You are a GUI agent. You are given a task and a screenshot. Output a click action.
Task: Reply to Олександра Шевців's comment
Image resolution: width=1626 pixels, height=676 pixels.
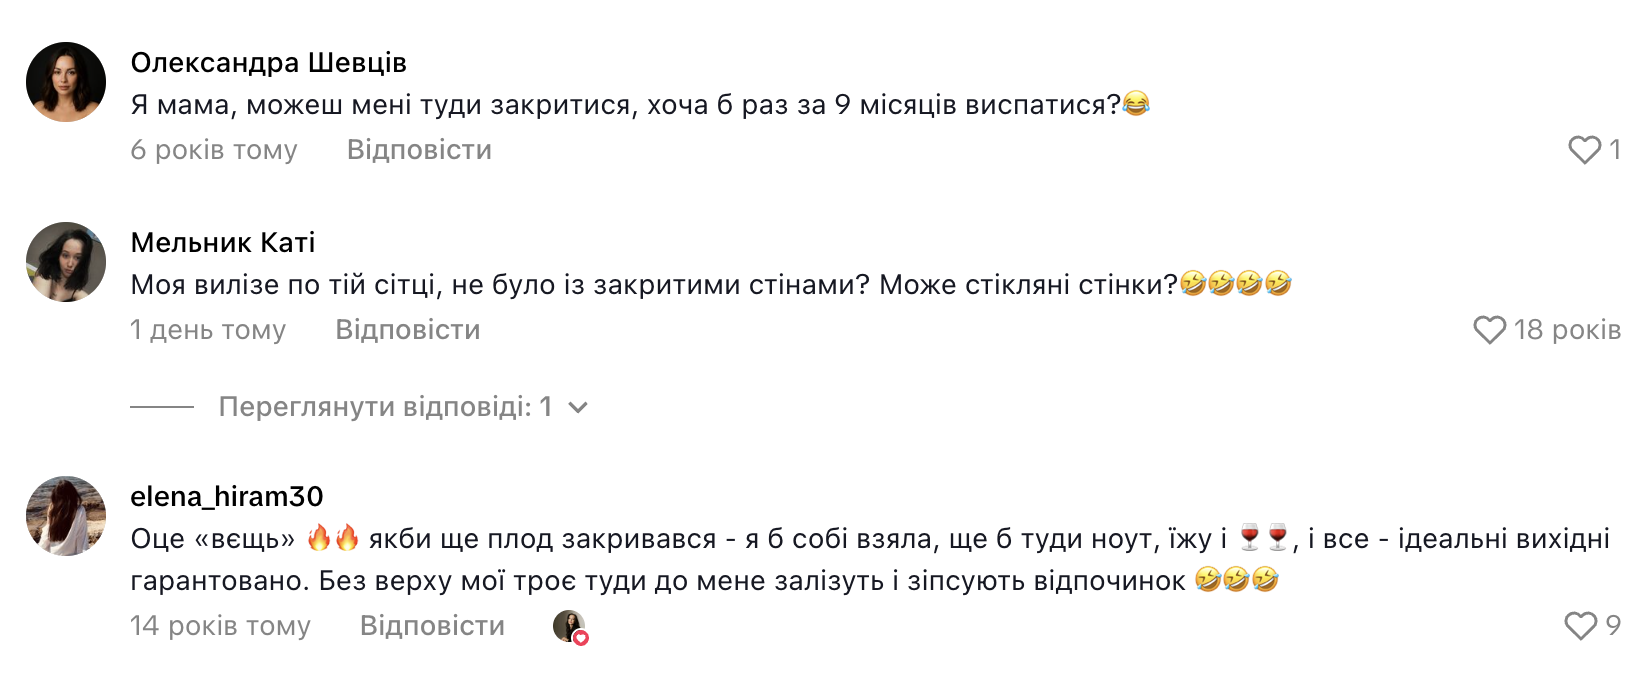(419, 150)
